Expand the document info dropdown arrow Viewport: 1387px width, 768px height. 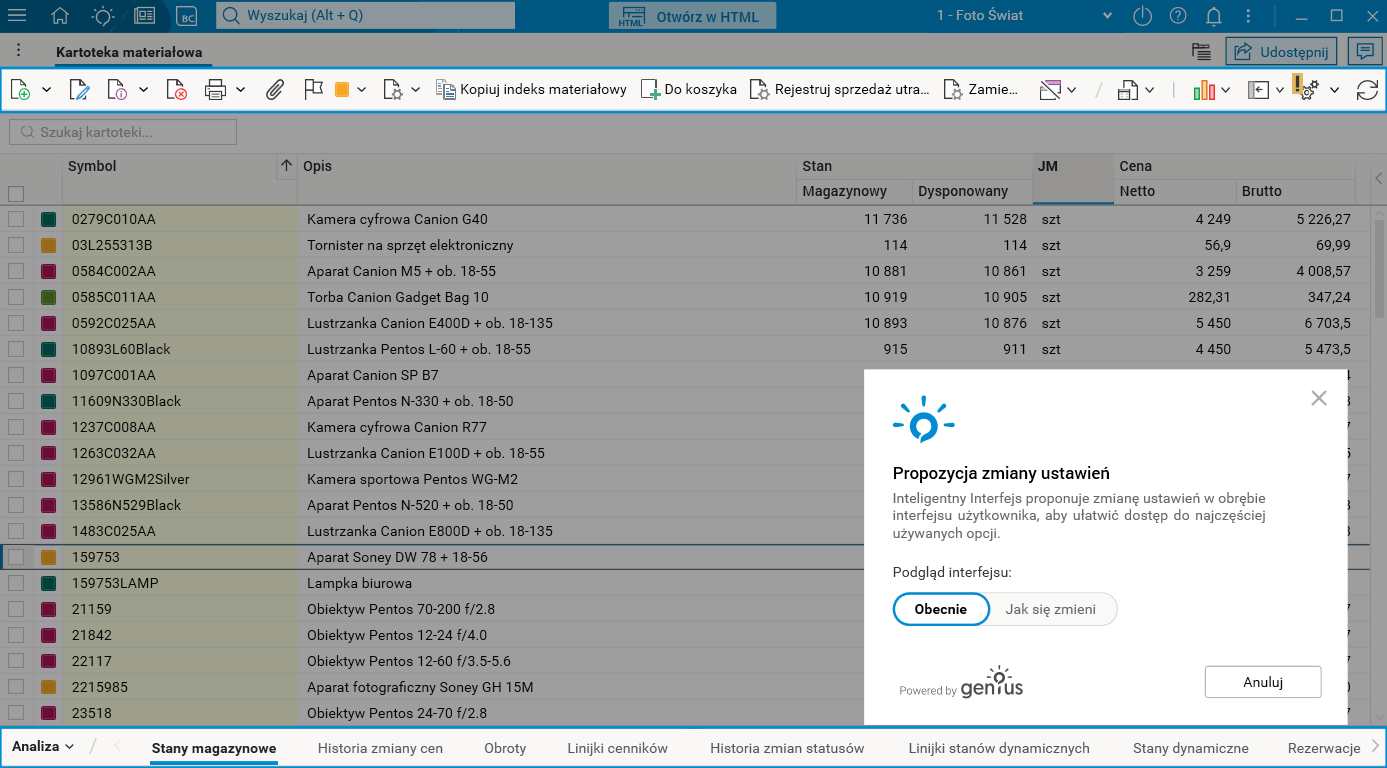144,90
